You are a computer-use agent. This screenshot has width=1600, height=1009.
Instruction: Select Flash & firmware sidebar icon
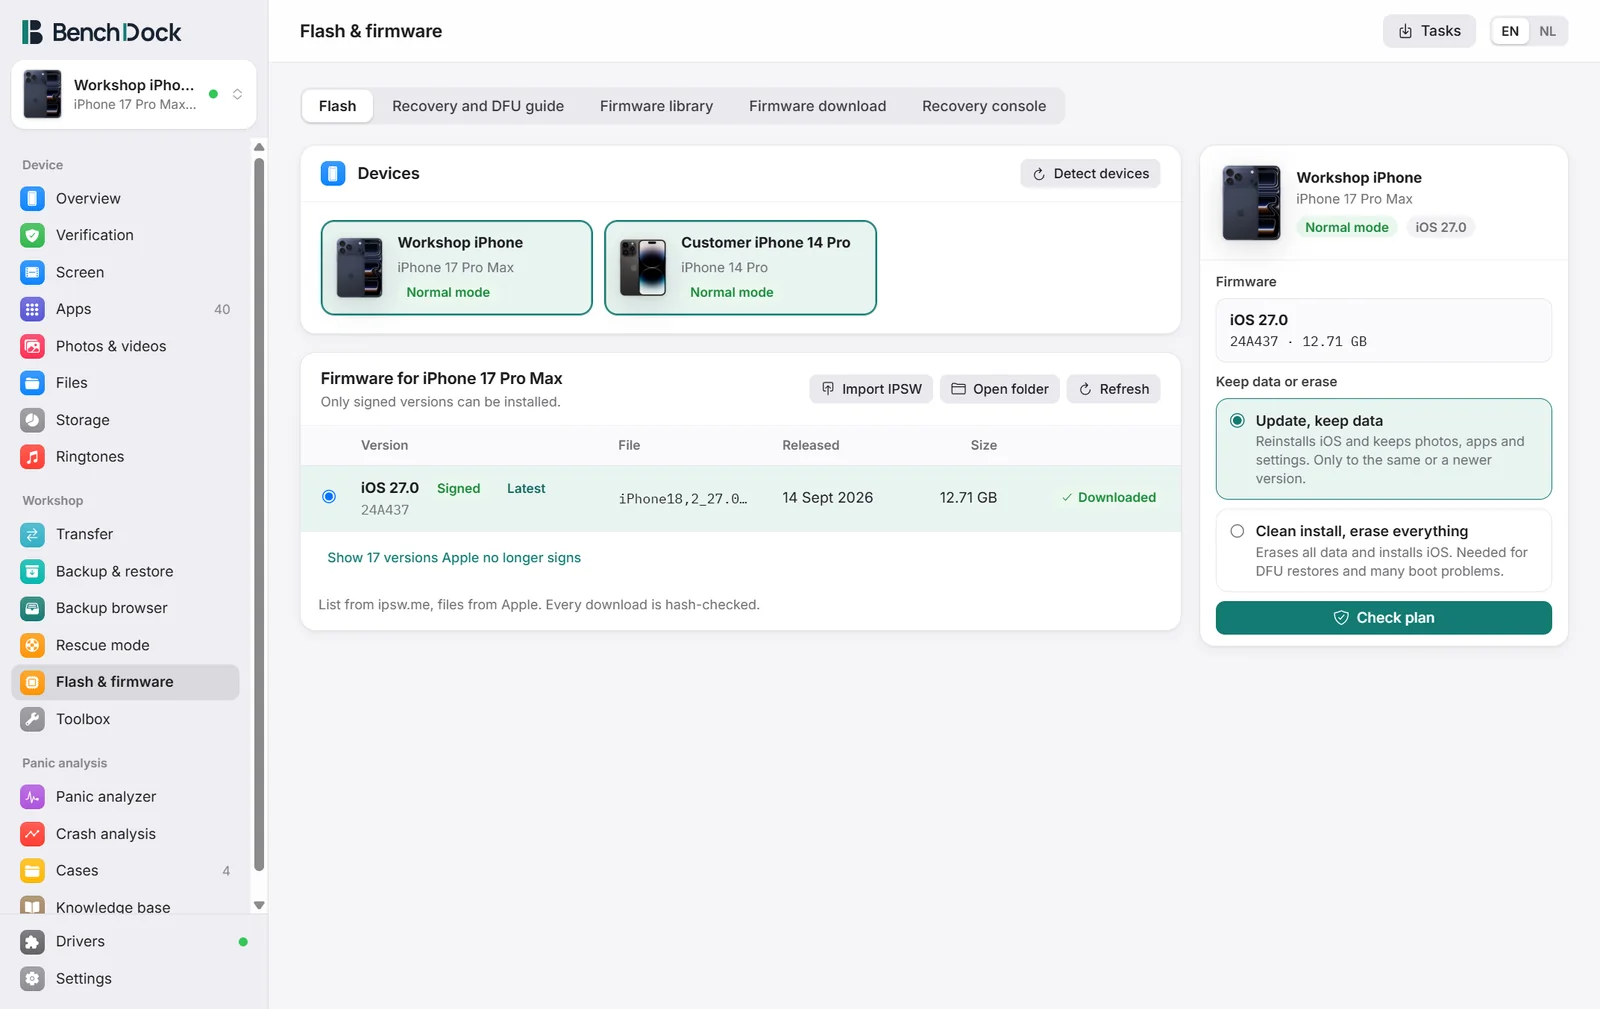[32, 682]
